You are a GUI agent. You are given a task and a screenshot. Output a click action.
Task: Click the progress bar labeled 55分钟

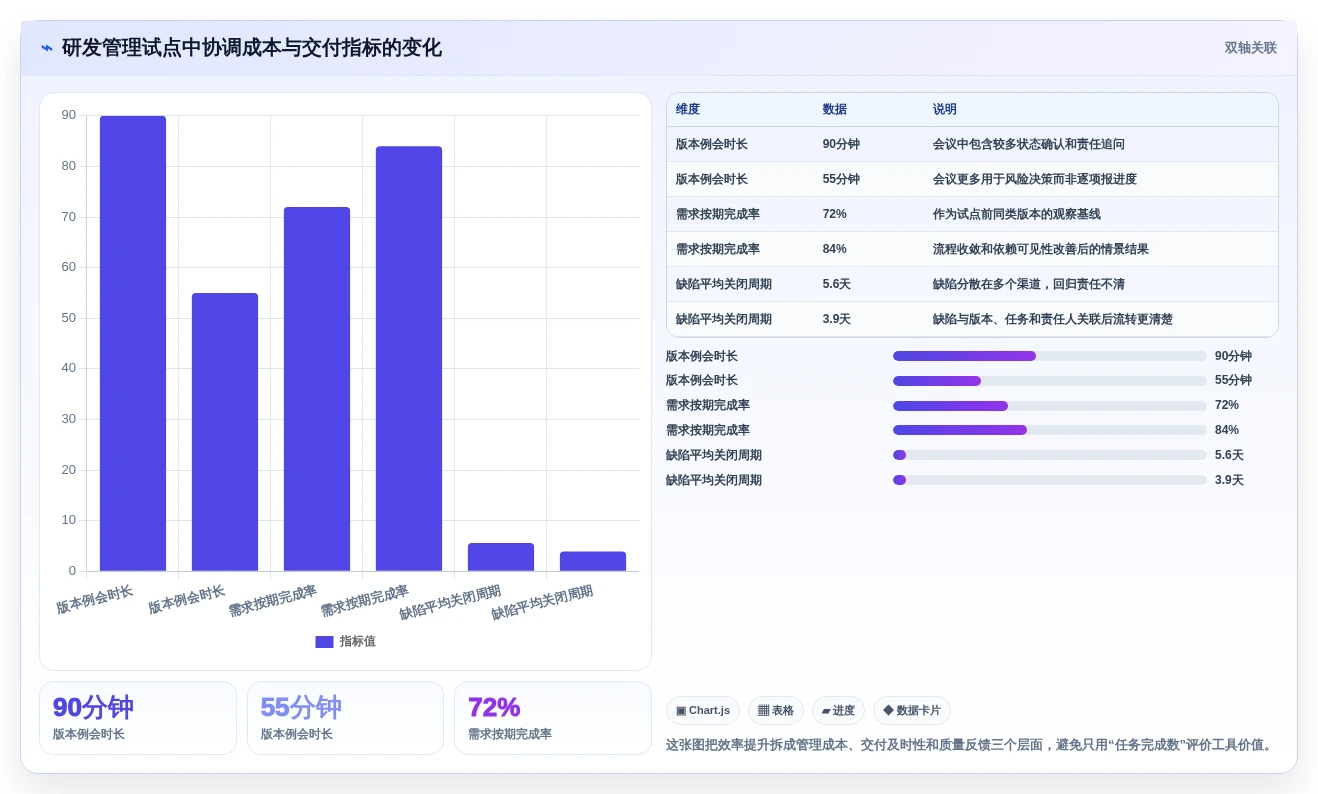[1050, 381]
